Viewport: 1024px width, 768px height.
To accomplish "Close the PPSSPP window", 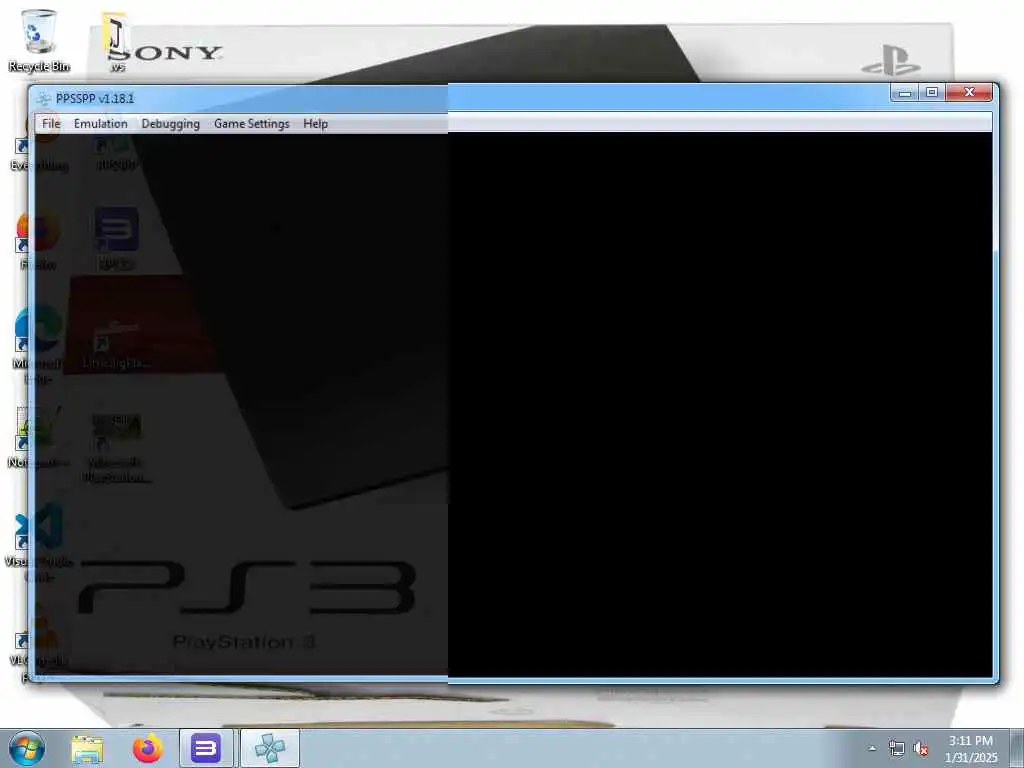I will 969,93.
